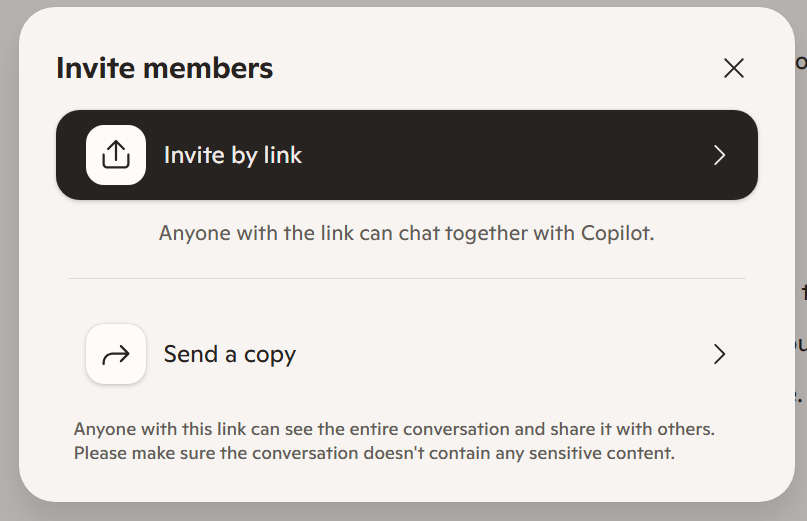Click "Anyone with this link can see" notice line
Screen dimensions: 807x521
(393, 429)
